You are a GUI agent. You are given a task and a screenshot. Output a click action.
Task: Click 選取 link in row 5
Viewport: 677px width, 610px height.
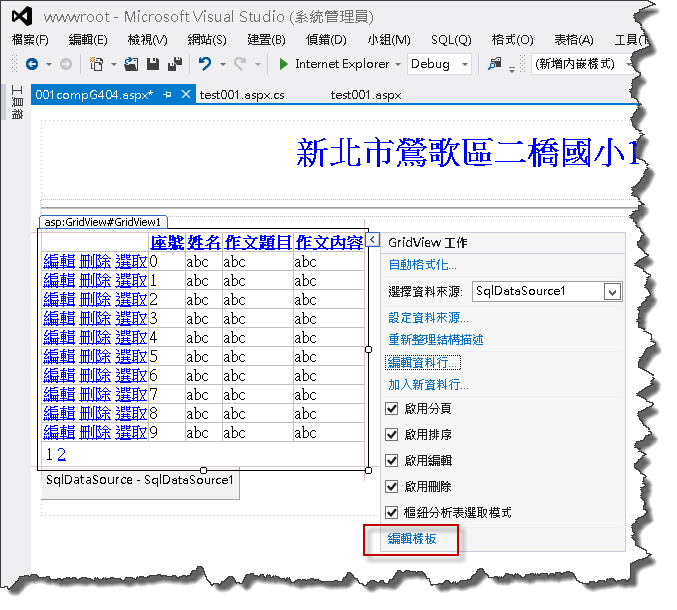click(131, 357)
